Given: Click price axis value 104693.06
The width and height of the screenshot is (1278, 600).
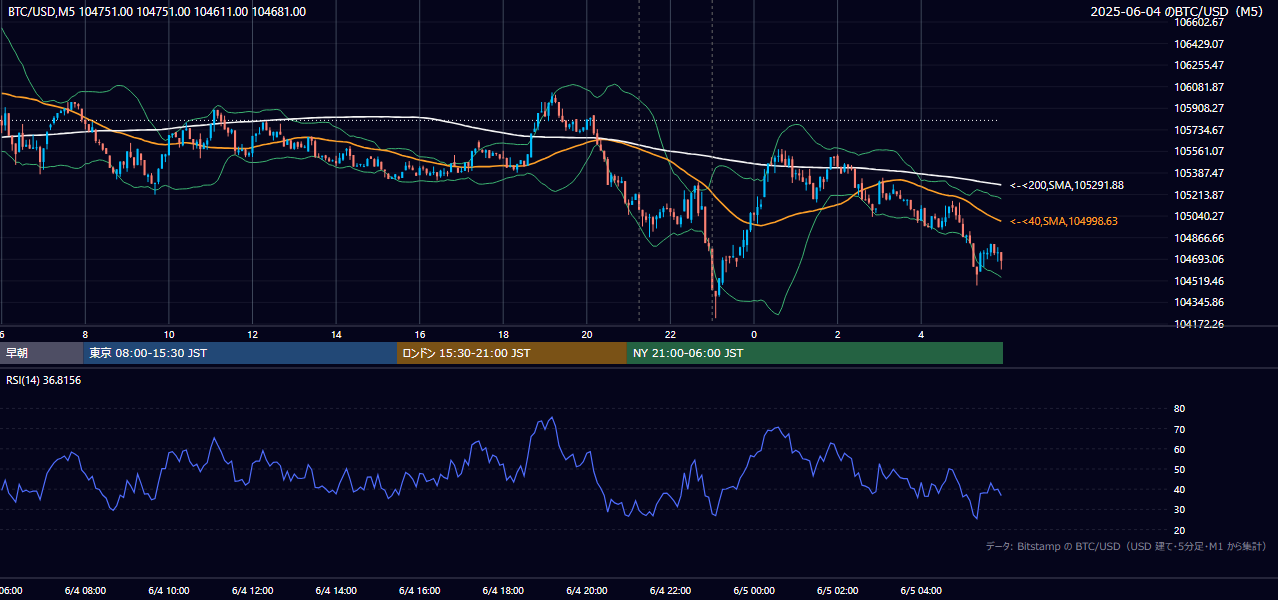Looking at the screenshot, I should click(1199, 259).
